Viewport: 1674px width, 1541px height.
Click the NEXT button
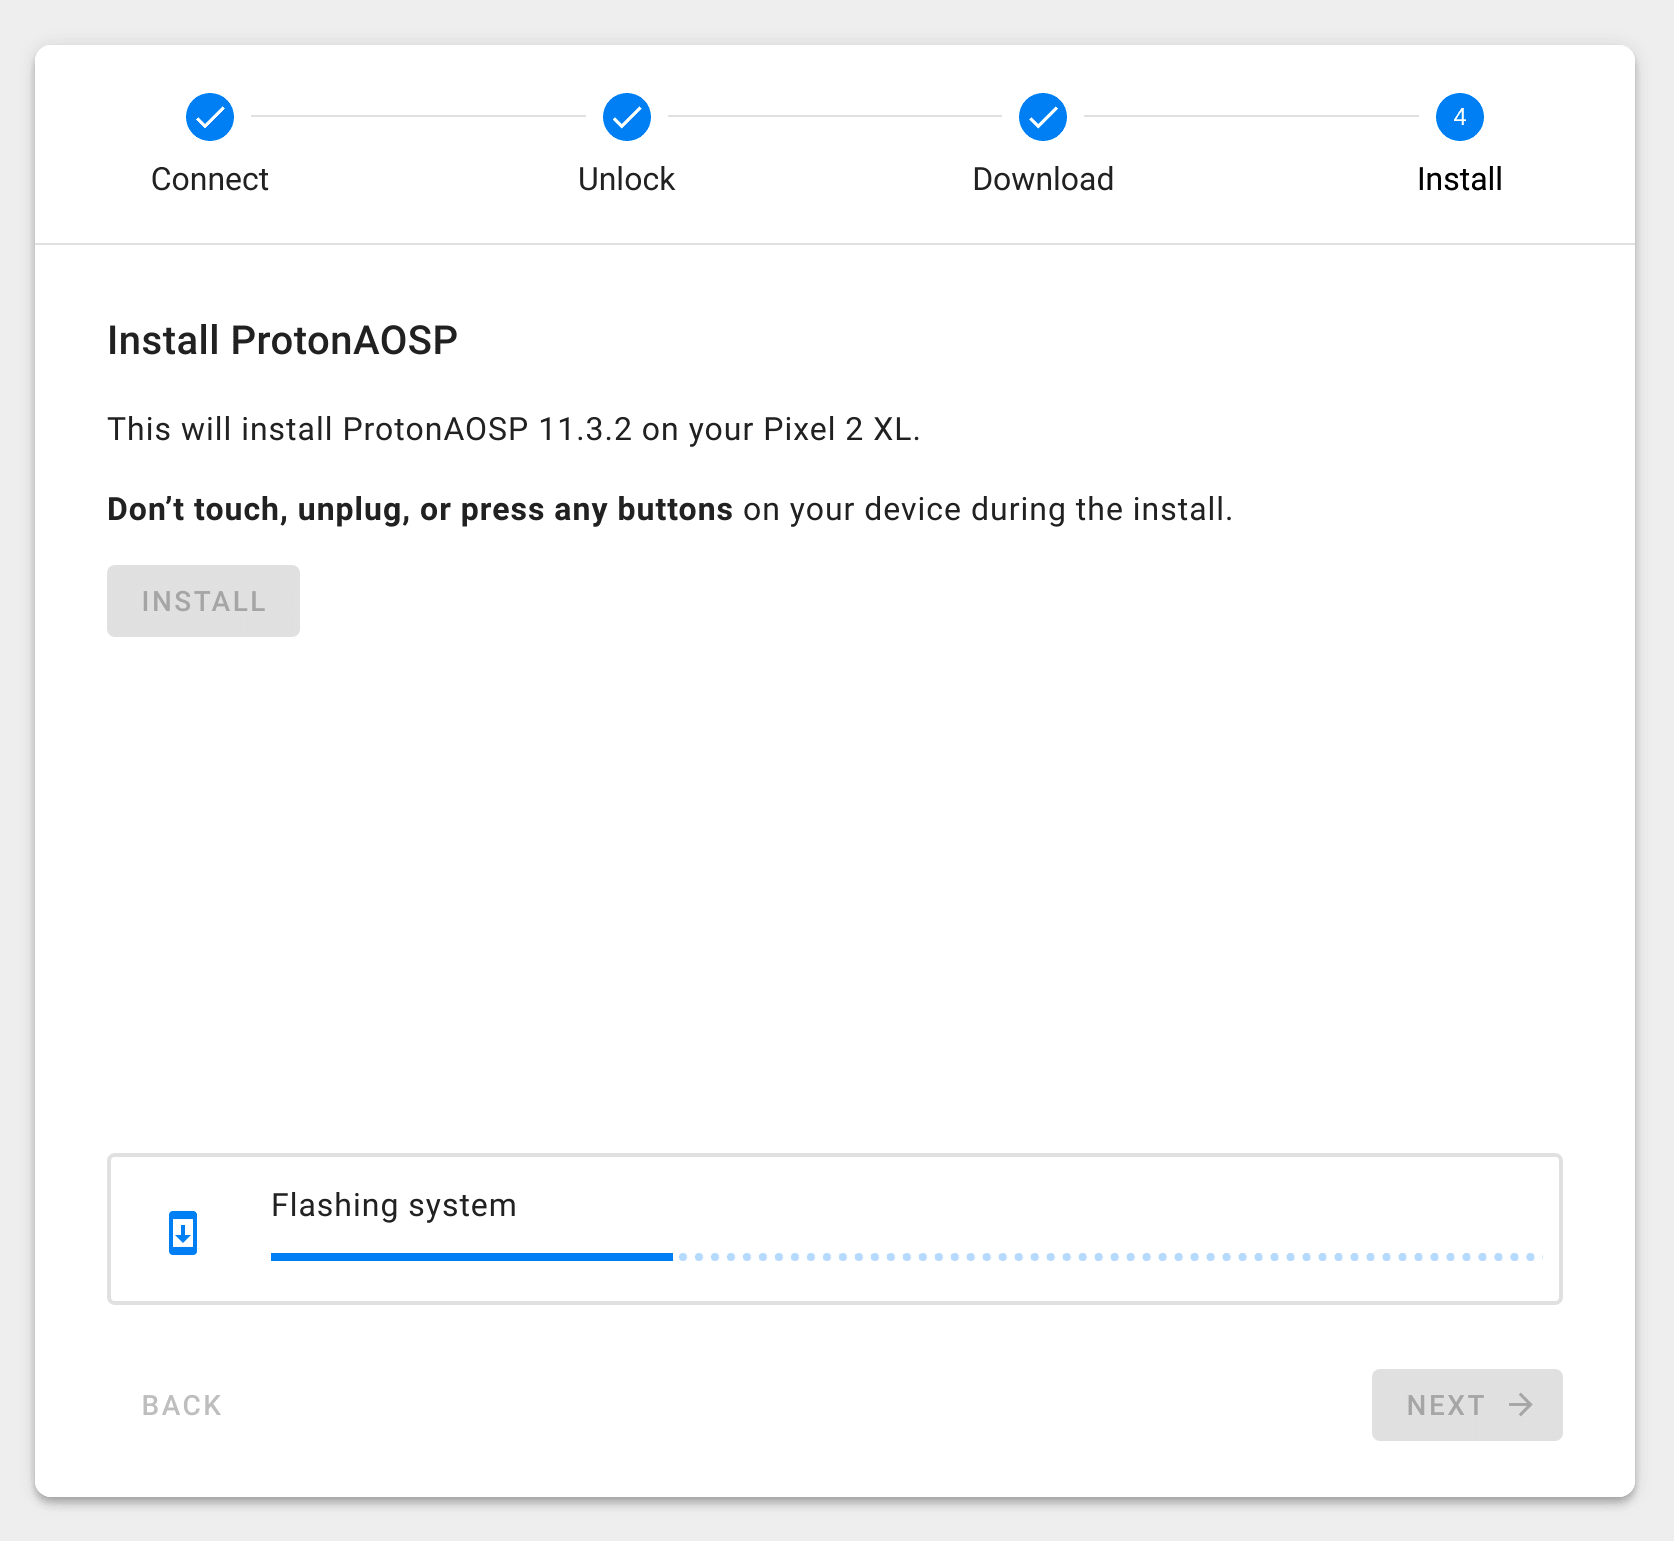click(1466, 1405)
